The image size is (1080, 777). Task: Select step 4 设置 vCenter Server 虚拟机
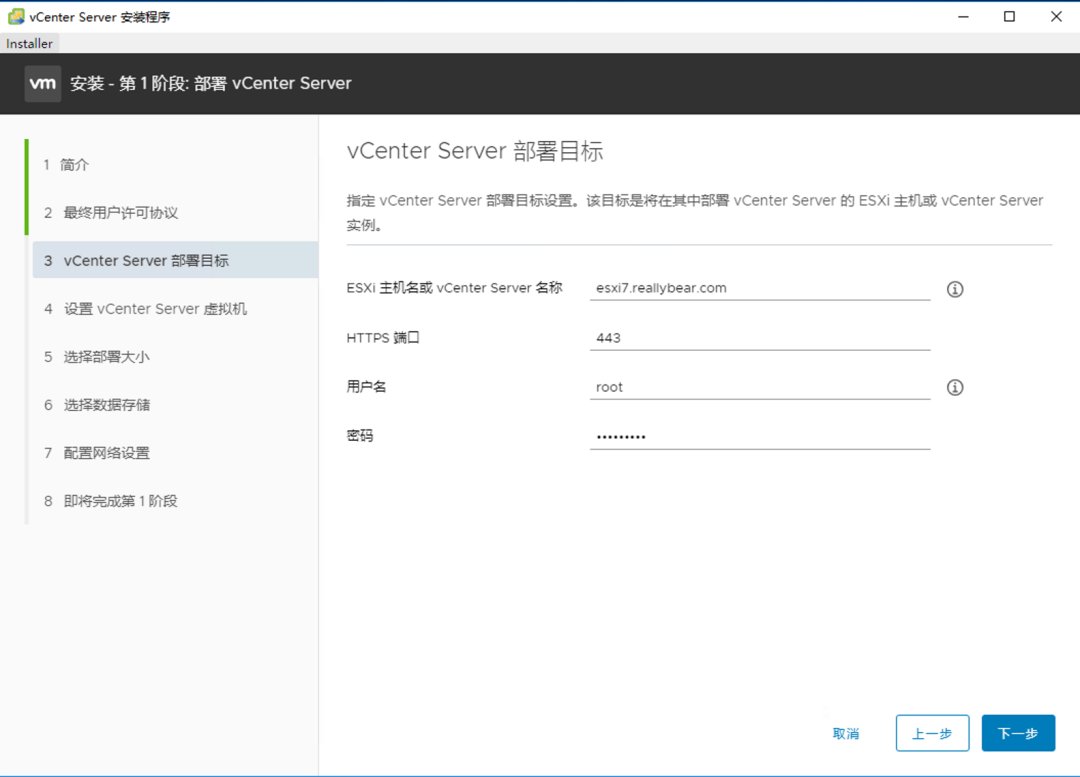145,309
